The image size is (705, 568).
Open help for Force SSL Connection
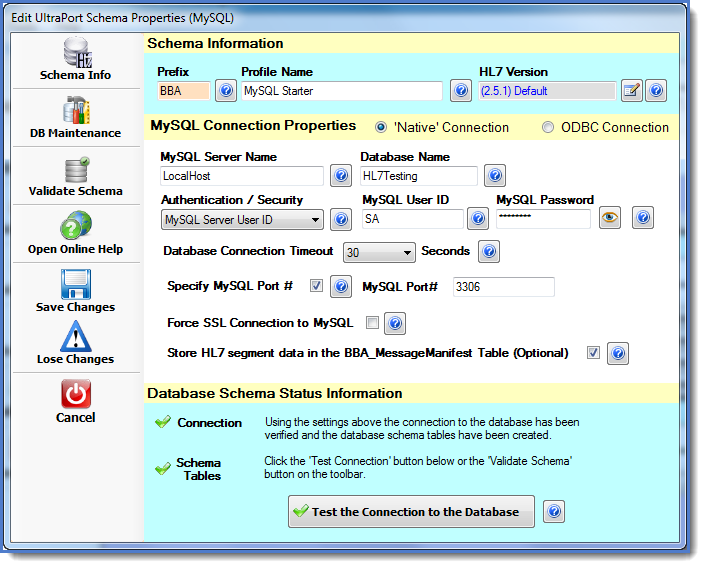[x=395, y=323]
